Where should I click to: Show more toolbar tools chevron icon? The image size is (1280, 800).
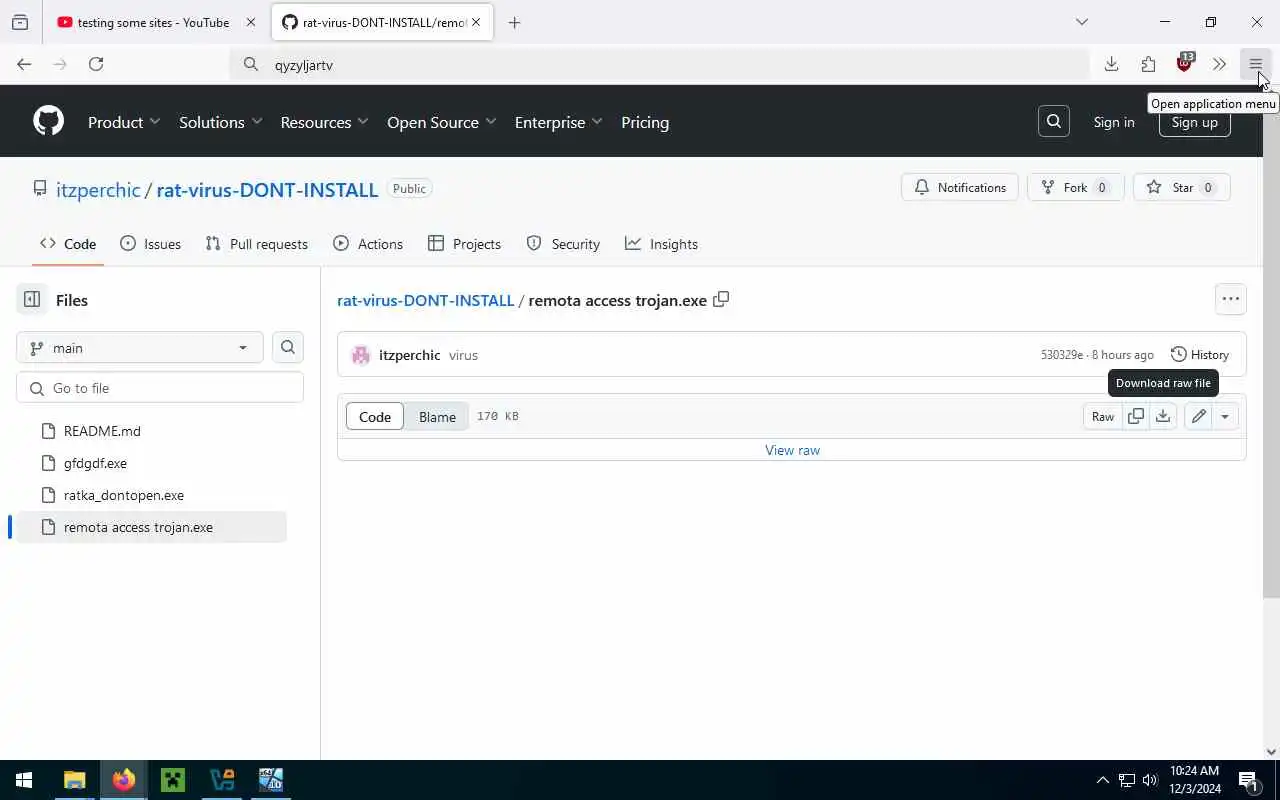[x=1219, y=64]
